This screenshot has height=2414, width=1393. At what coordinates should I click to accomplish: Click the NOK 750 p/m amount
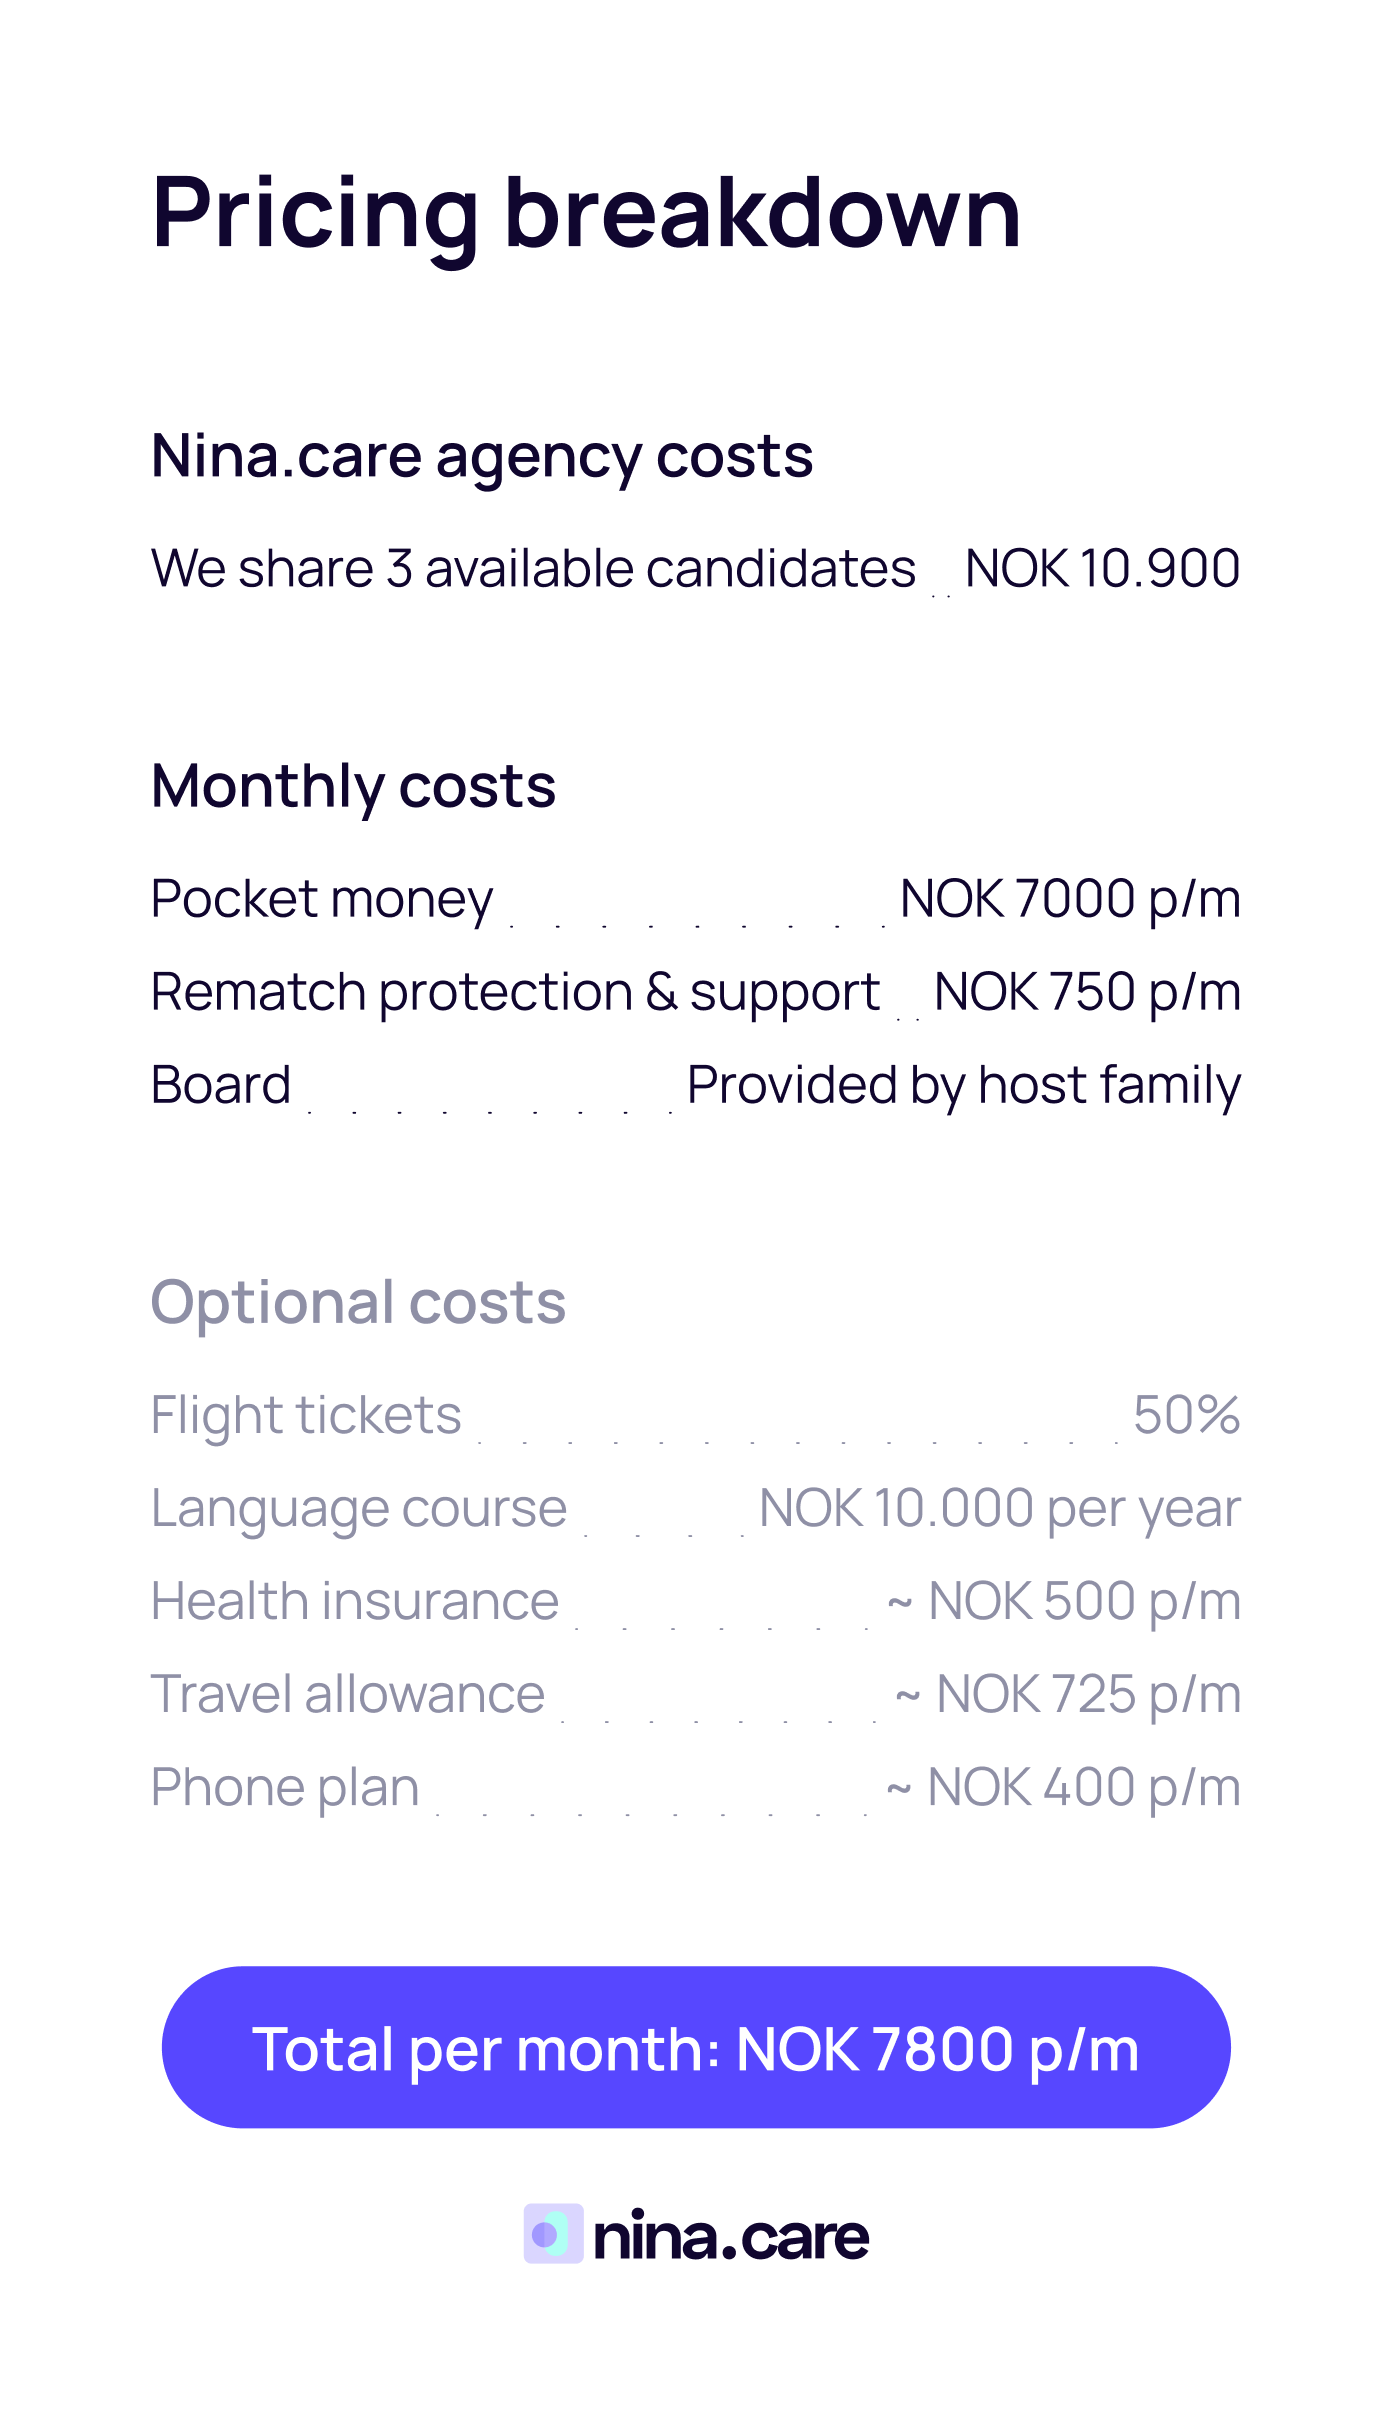(x=1087, y=992)
